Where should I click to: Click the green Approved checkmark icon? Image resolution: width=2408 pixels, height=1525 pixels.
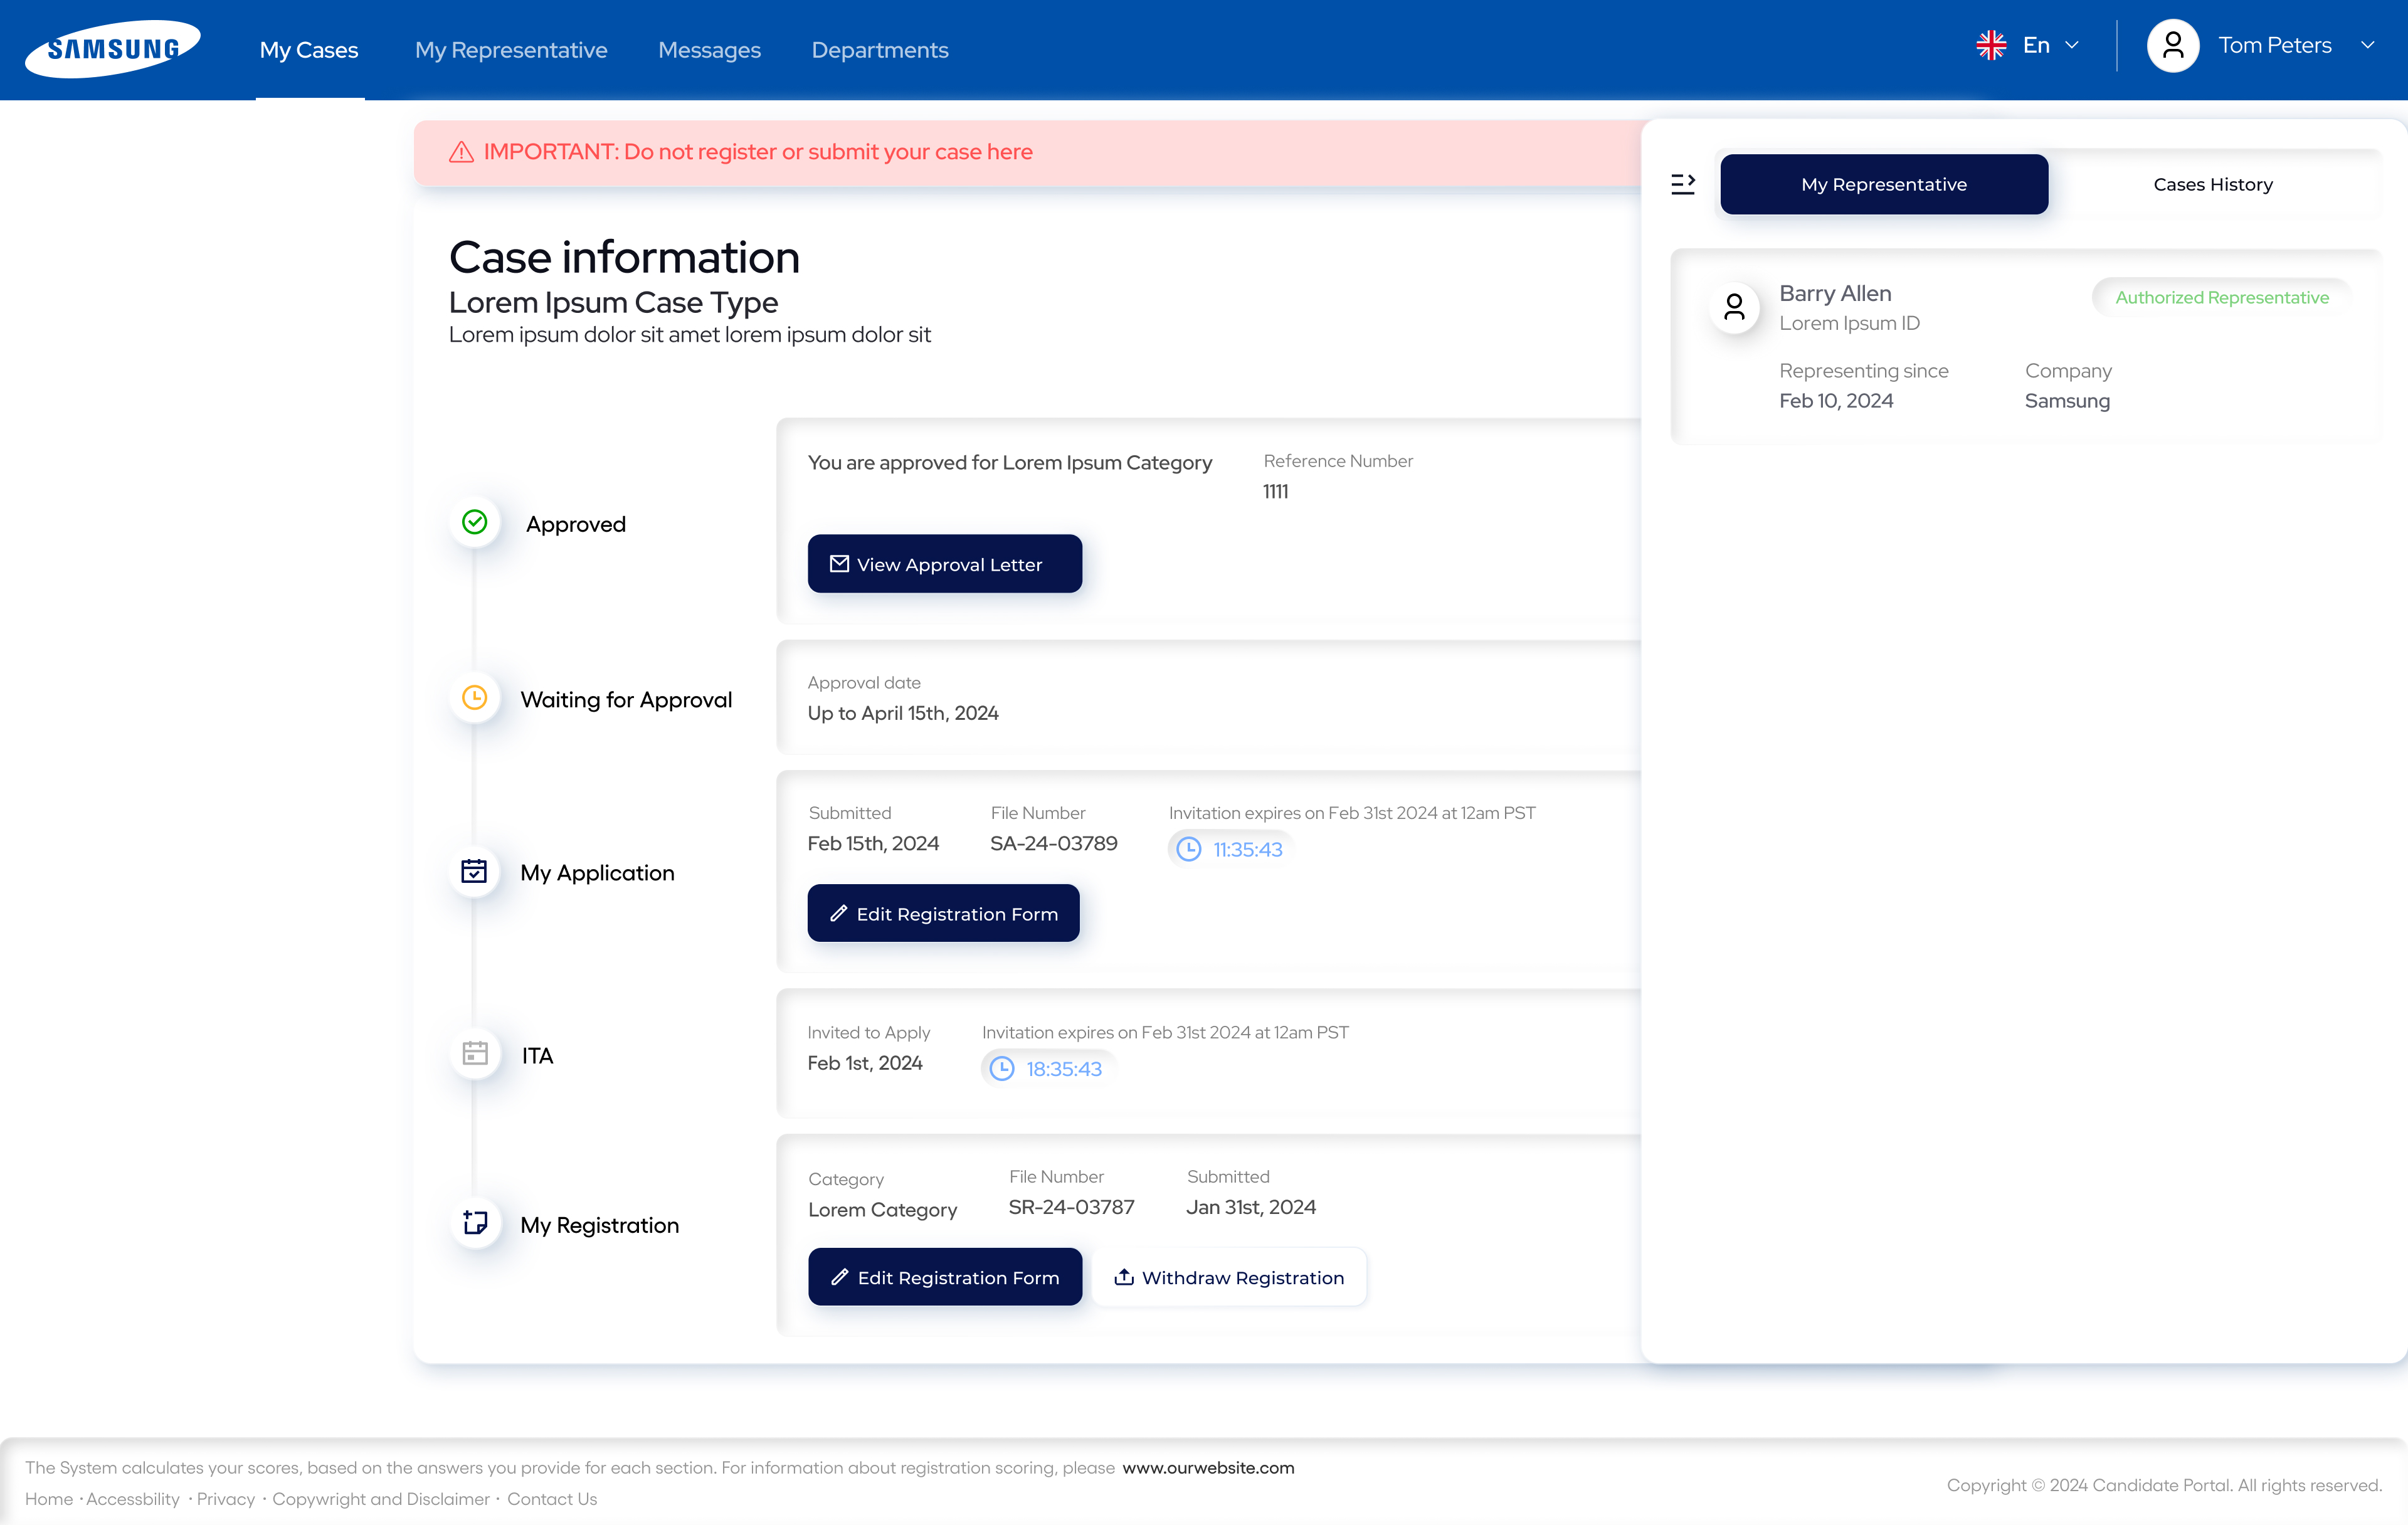475,522
